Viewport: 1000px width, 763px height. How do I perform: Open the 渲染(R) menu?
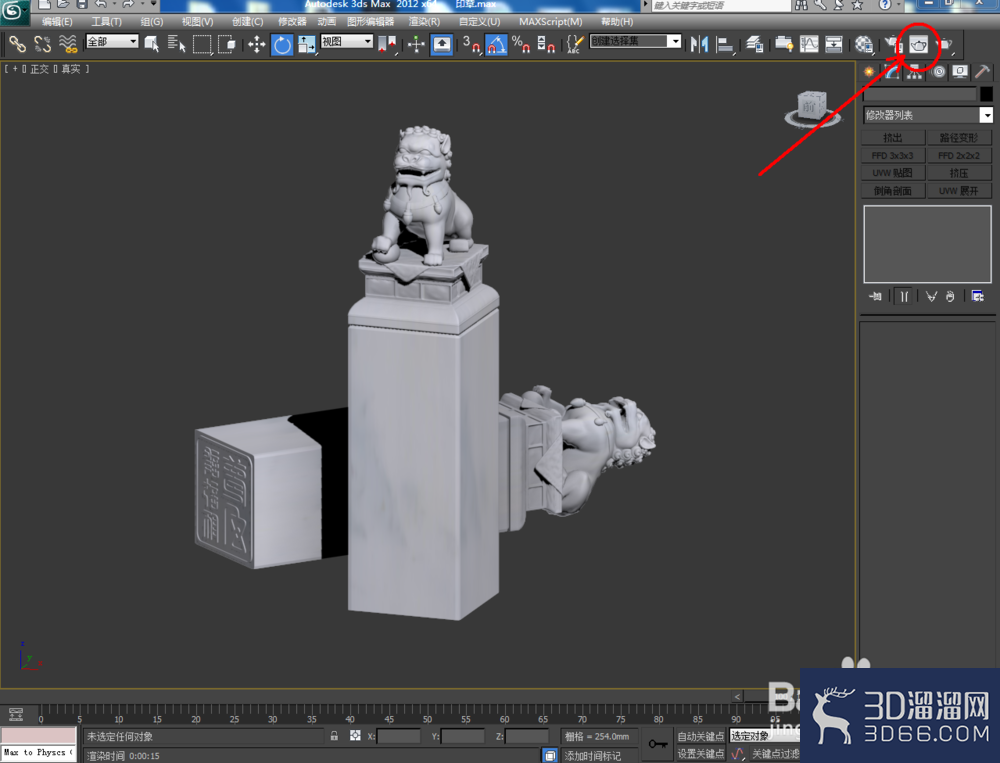424,21
